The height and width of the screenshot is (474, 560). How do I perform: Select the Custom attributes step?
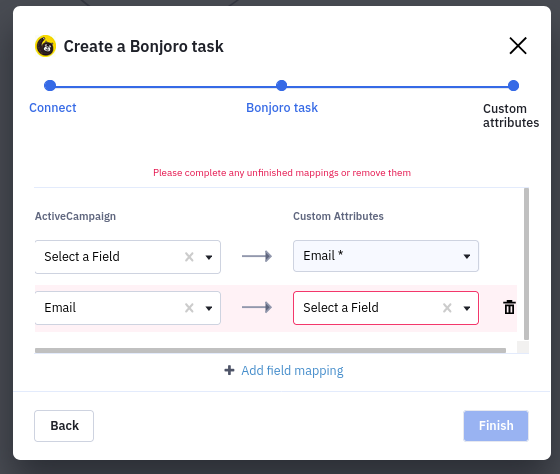tap(511, 115)
